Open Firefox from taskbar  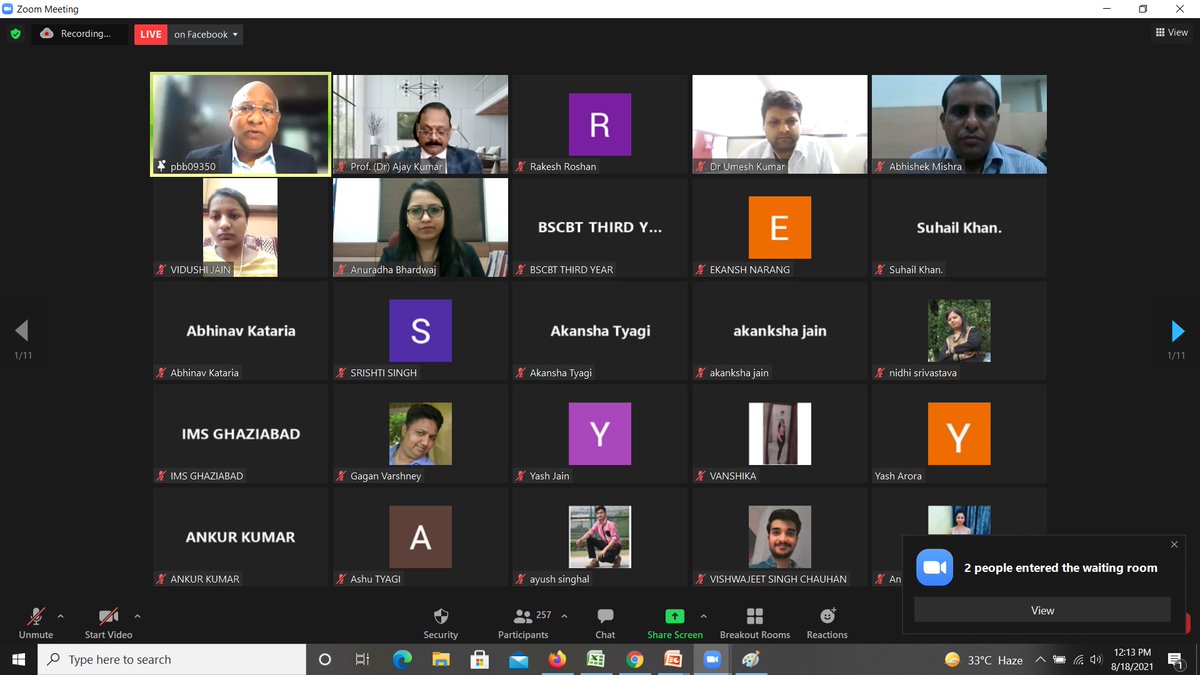(x=557, y=659)
